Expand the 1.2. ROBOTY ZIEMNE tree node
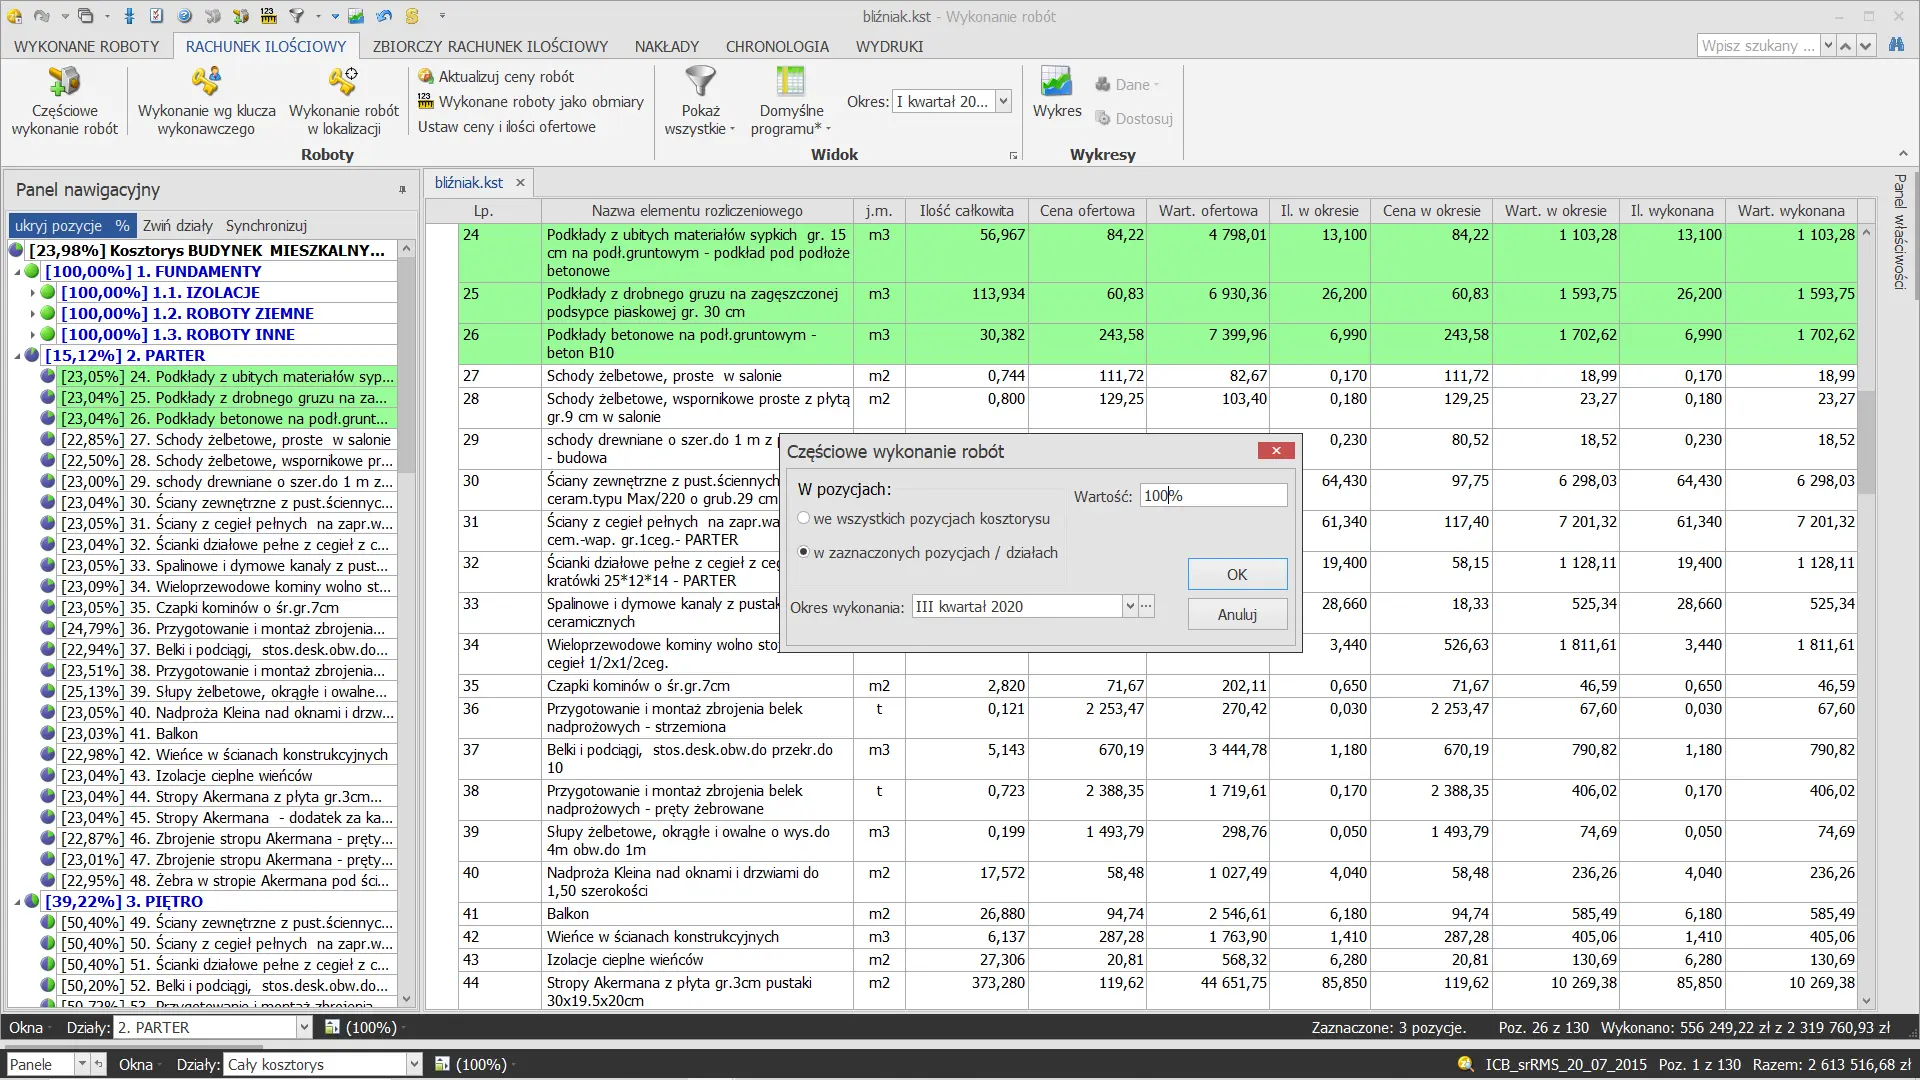The image size is (1920, 1080). (33, 314)
